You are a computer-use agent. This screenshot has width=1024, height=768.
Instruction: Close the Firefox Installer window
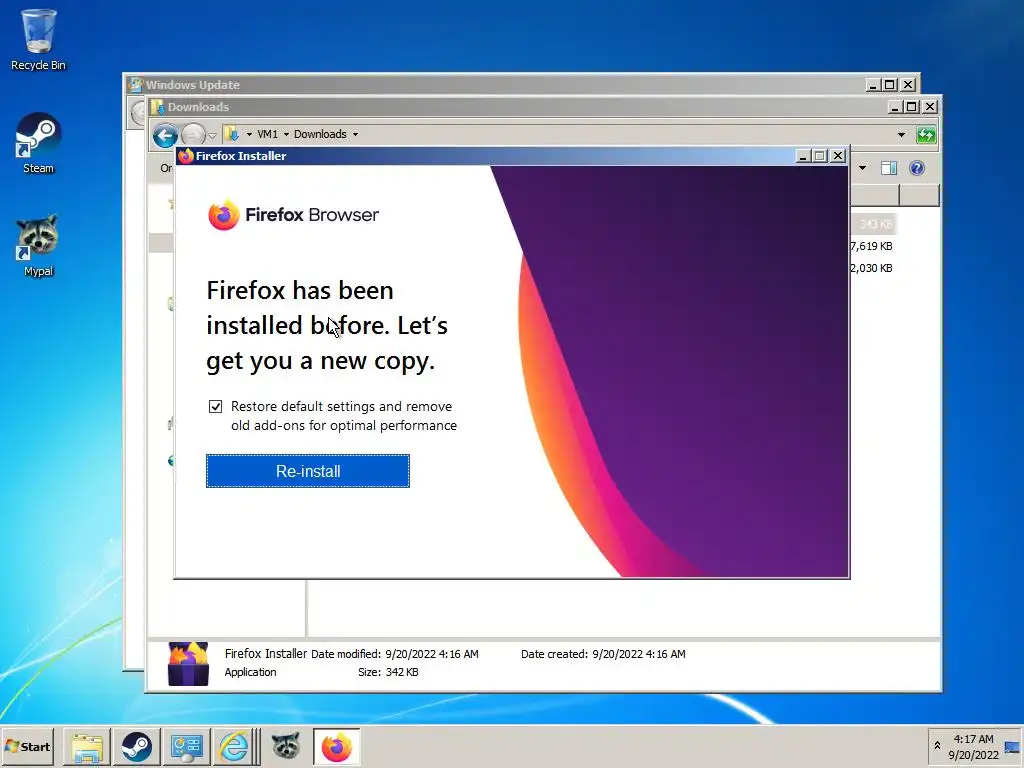click(838, 156)
